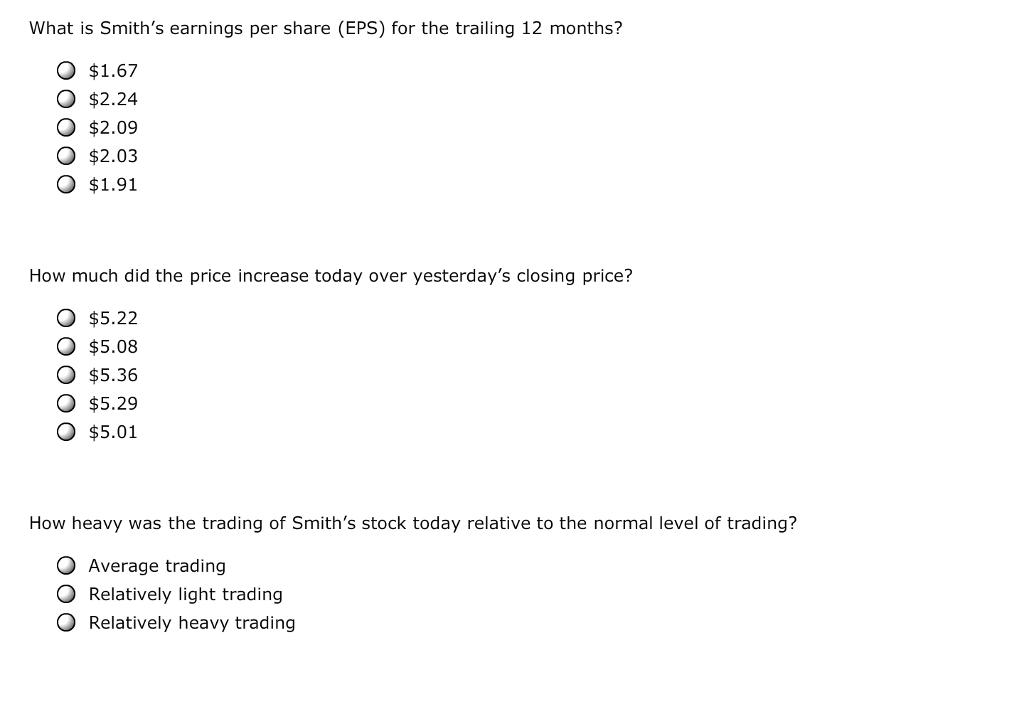This screenshot has height=714, width=1024.
Task: Click the price increase question heading
Action: [x=331, y=276]
